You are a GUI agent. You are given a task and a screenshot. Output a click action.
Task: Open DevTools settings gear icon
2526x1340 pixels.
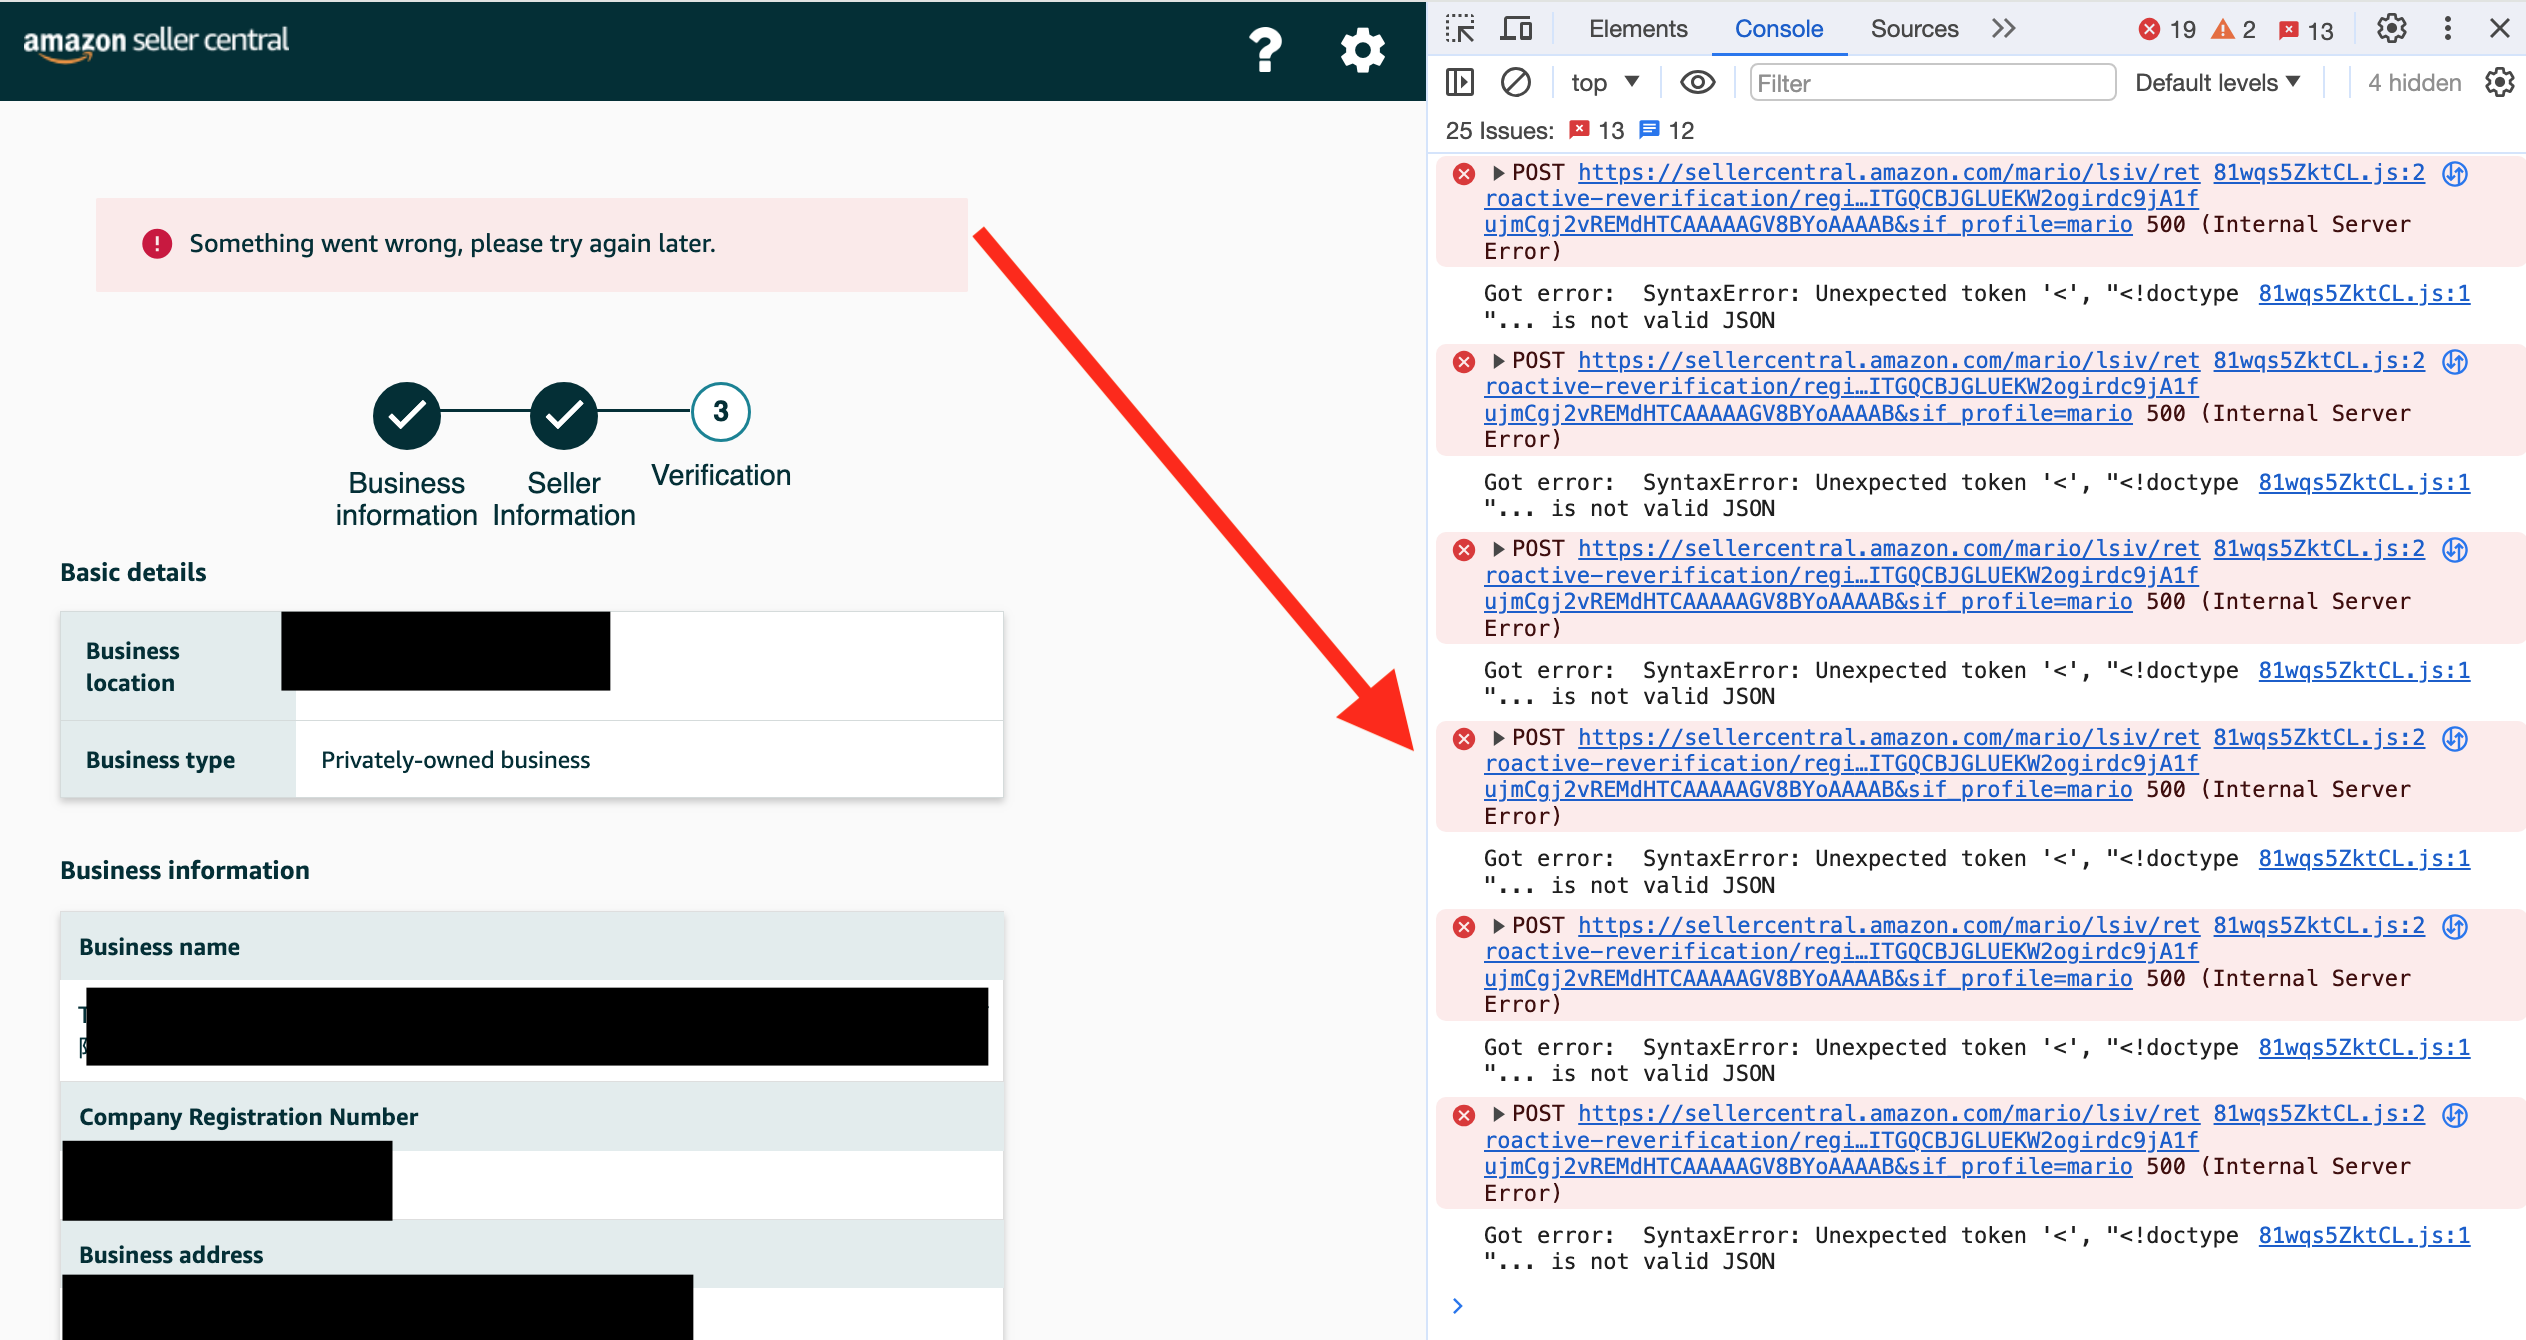click(2391, 28)
